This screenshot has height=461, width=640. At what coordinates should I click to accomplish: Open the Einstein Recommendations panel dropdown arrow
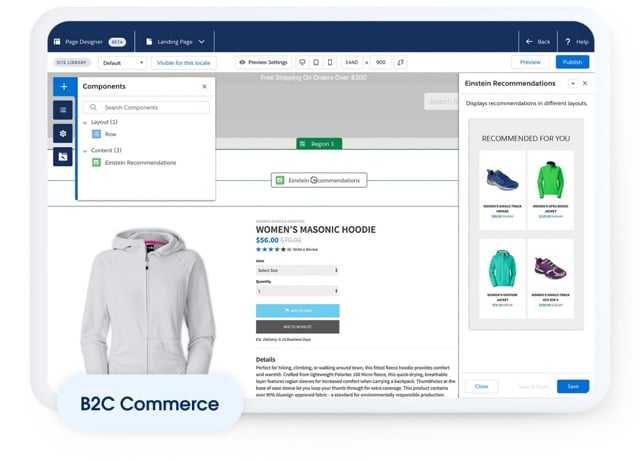(573, 84)
